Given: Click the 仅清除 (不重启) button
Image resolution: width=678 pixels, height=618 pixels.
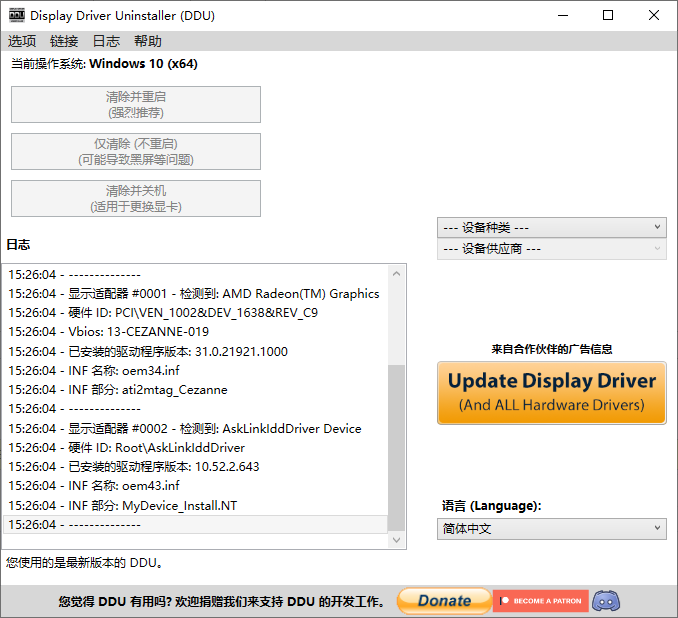Looking at the screenshot, I should tap(136, 151).
